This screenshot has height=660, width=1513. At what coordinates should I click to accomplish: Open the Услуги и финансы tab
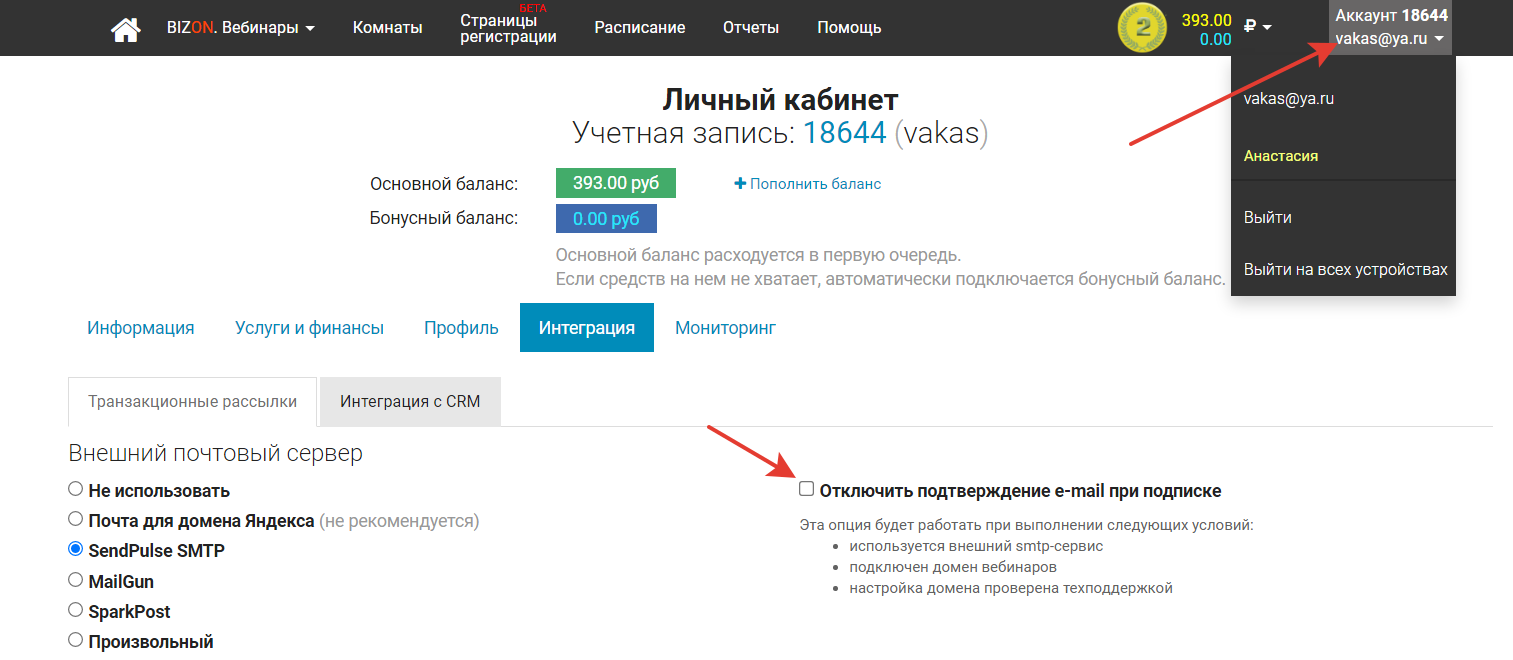click(x=309, y=328)
